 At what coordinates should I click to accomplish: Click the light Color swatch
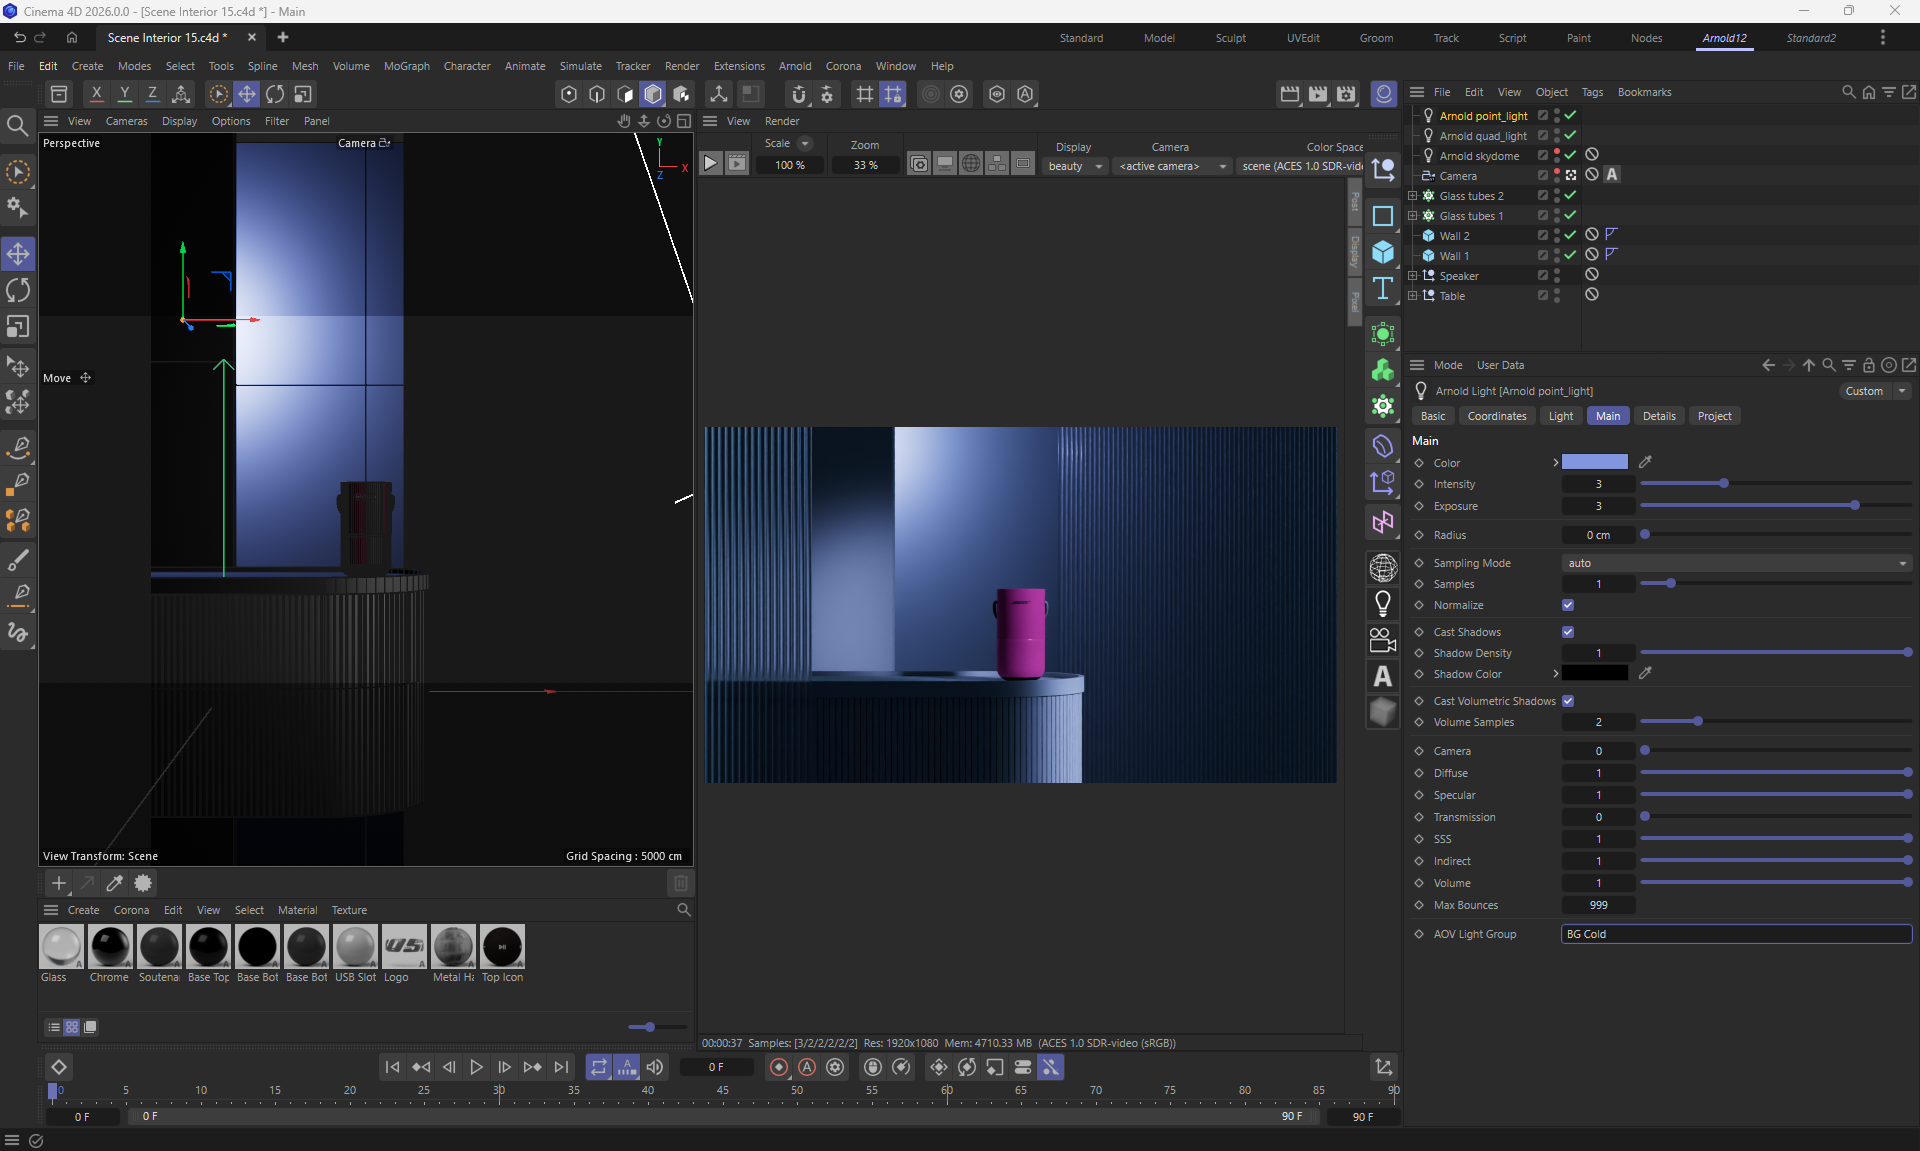coord(1594,462)
